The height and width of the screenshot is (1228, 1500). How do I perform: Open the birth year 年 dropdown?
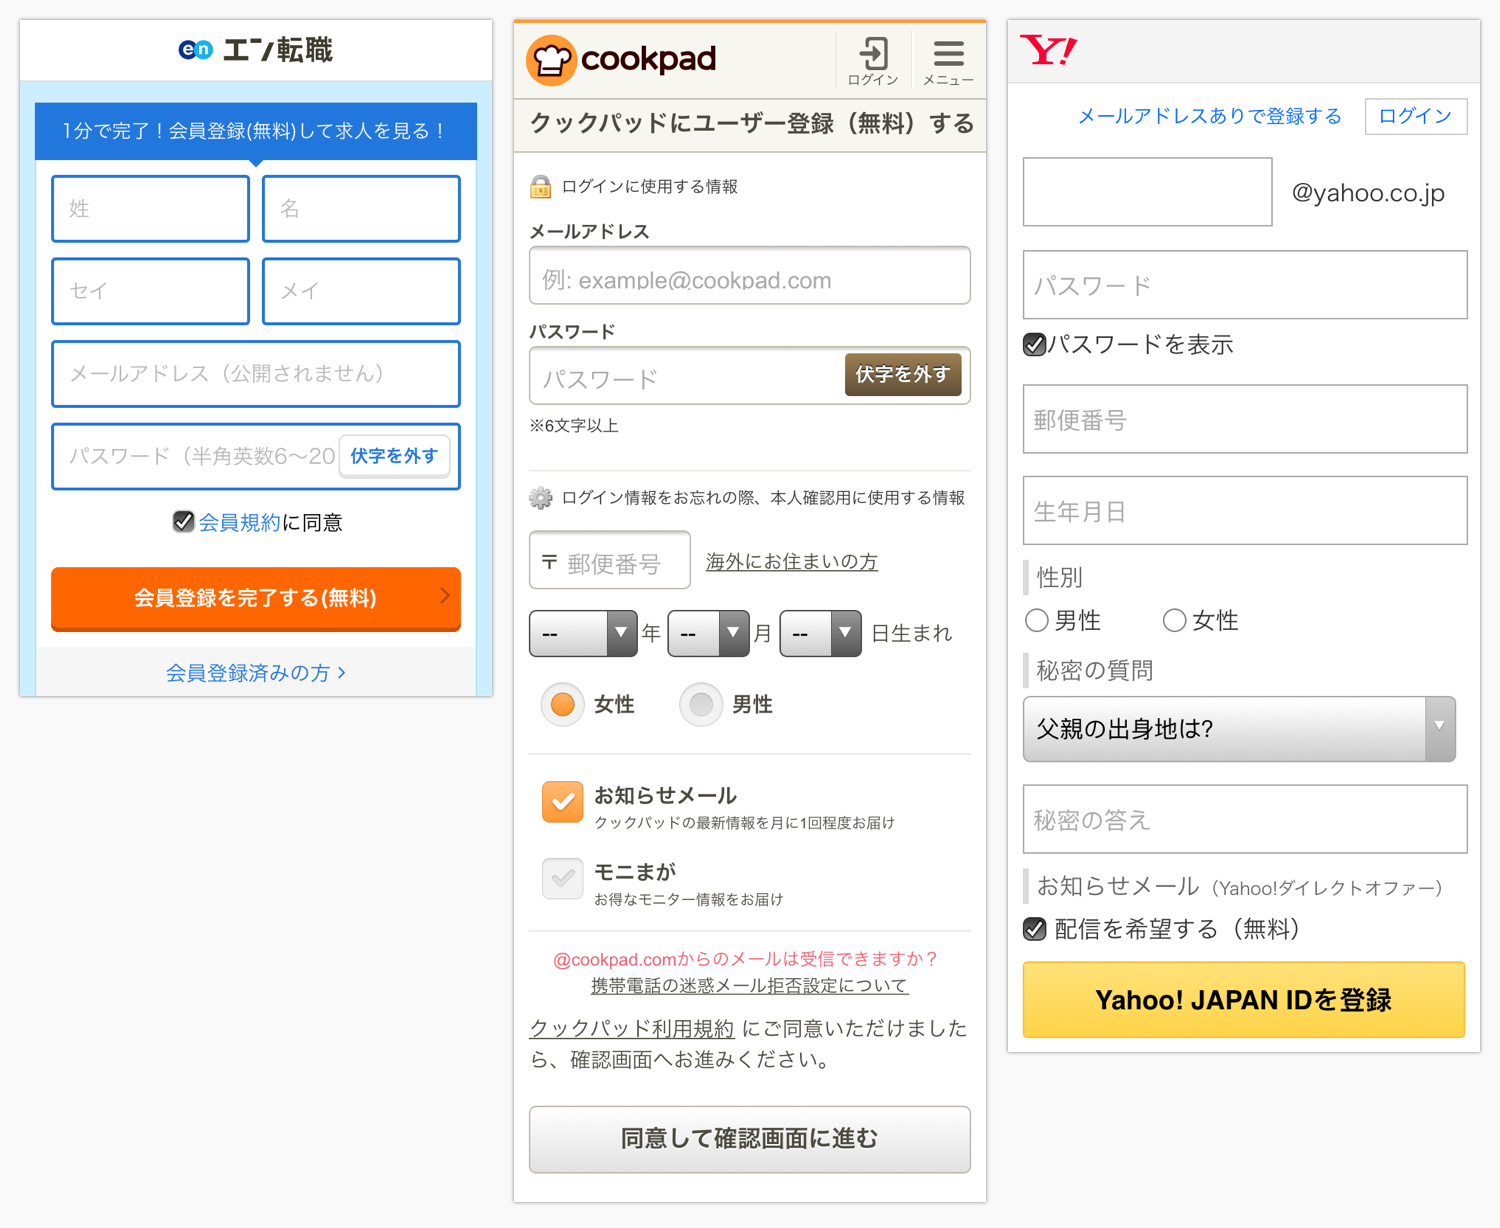[x=583, y=633]
